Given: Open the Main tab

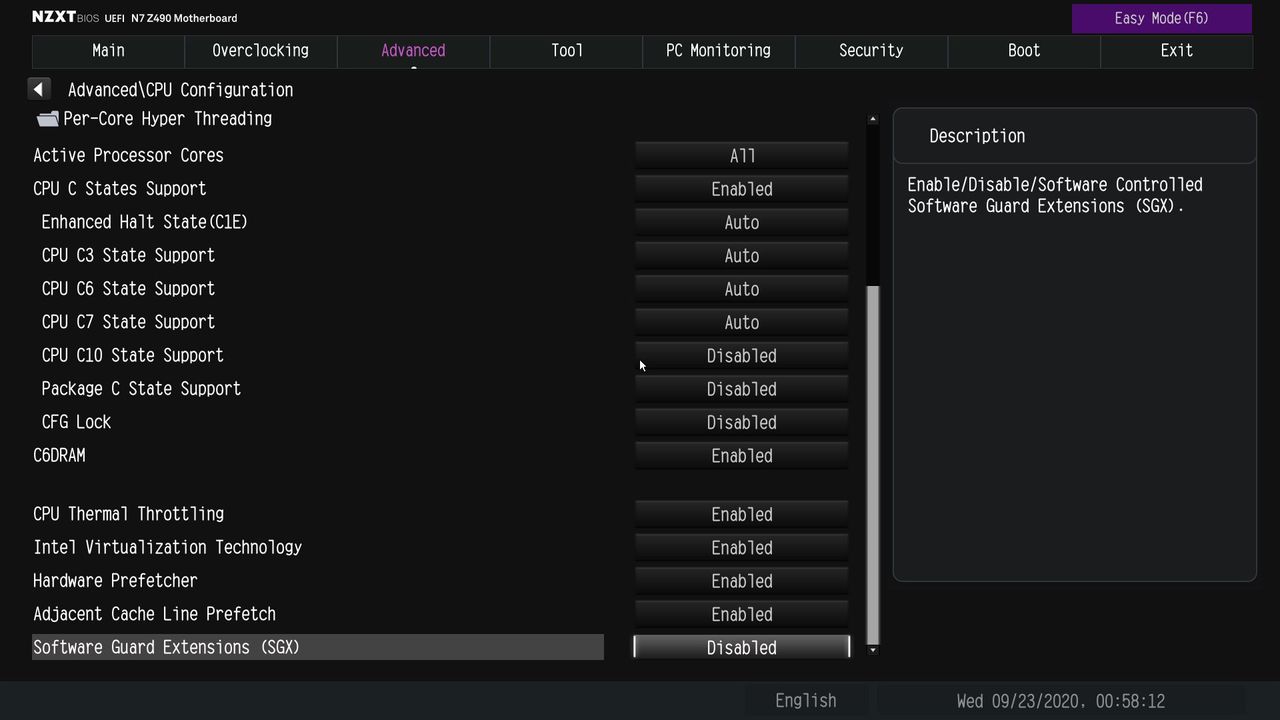Looking at the screenshot, I should click(x=108, y=51).
